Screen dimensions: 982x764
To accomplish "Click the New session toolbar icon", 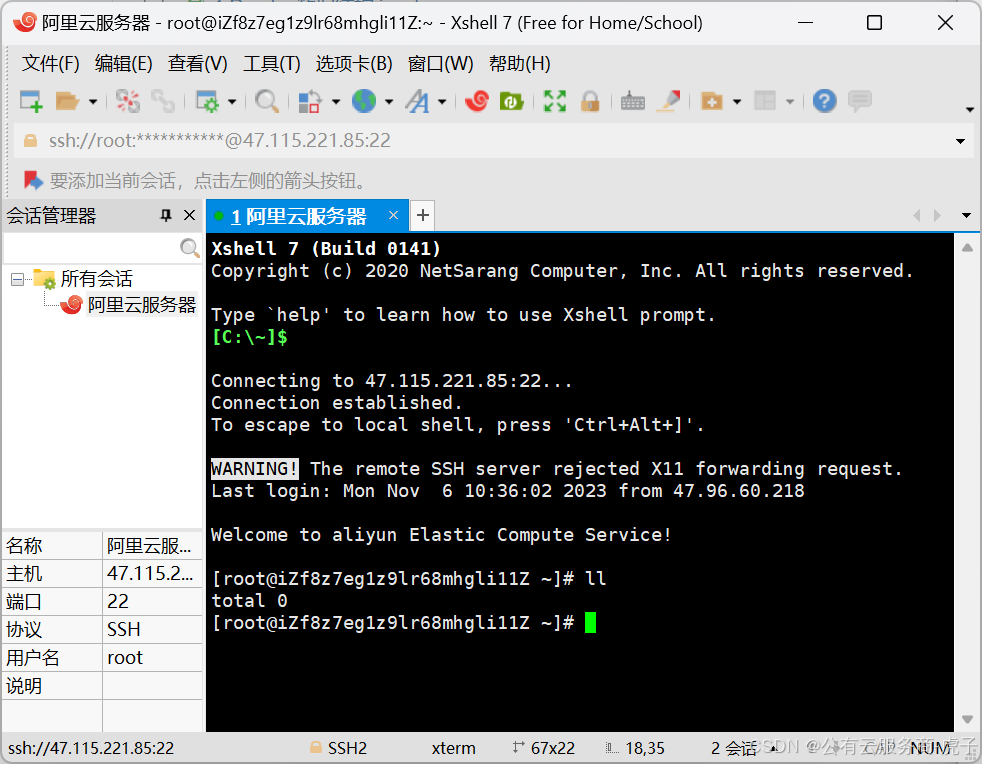I will point(31,101).
